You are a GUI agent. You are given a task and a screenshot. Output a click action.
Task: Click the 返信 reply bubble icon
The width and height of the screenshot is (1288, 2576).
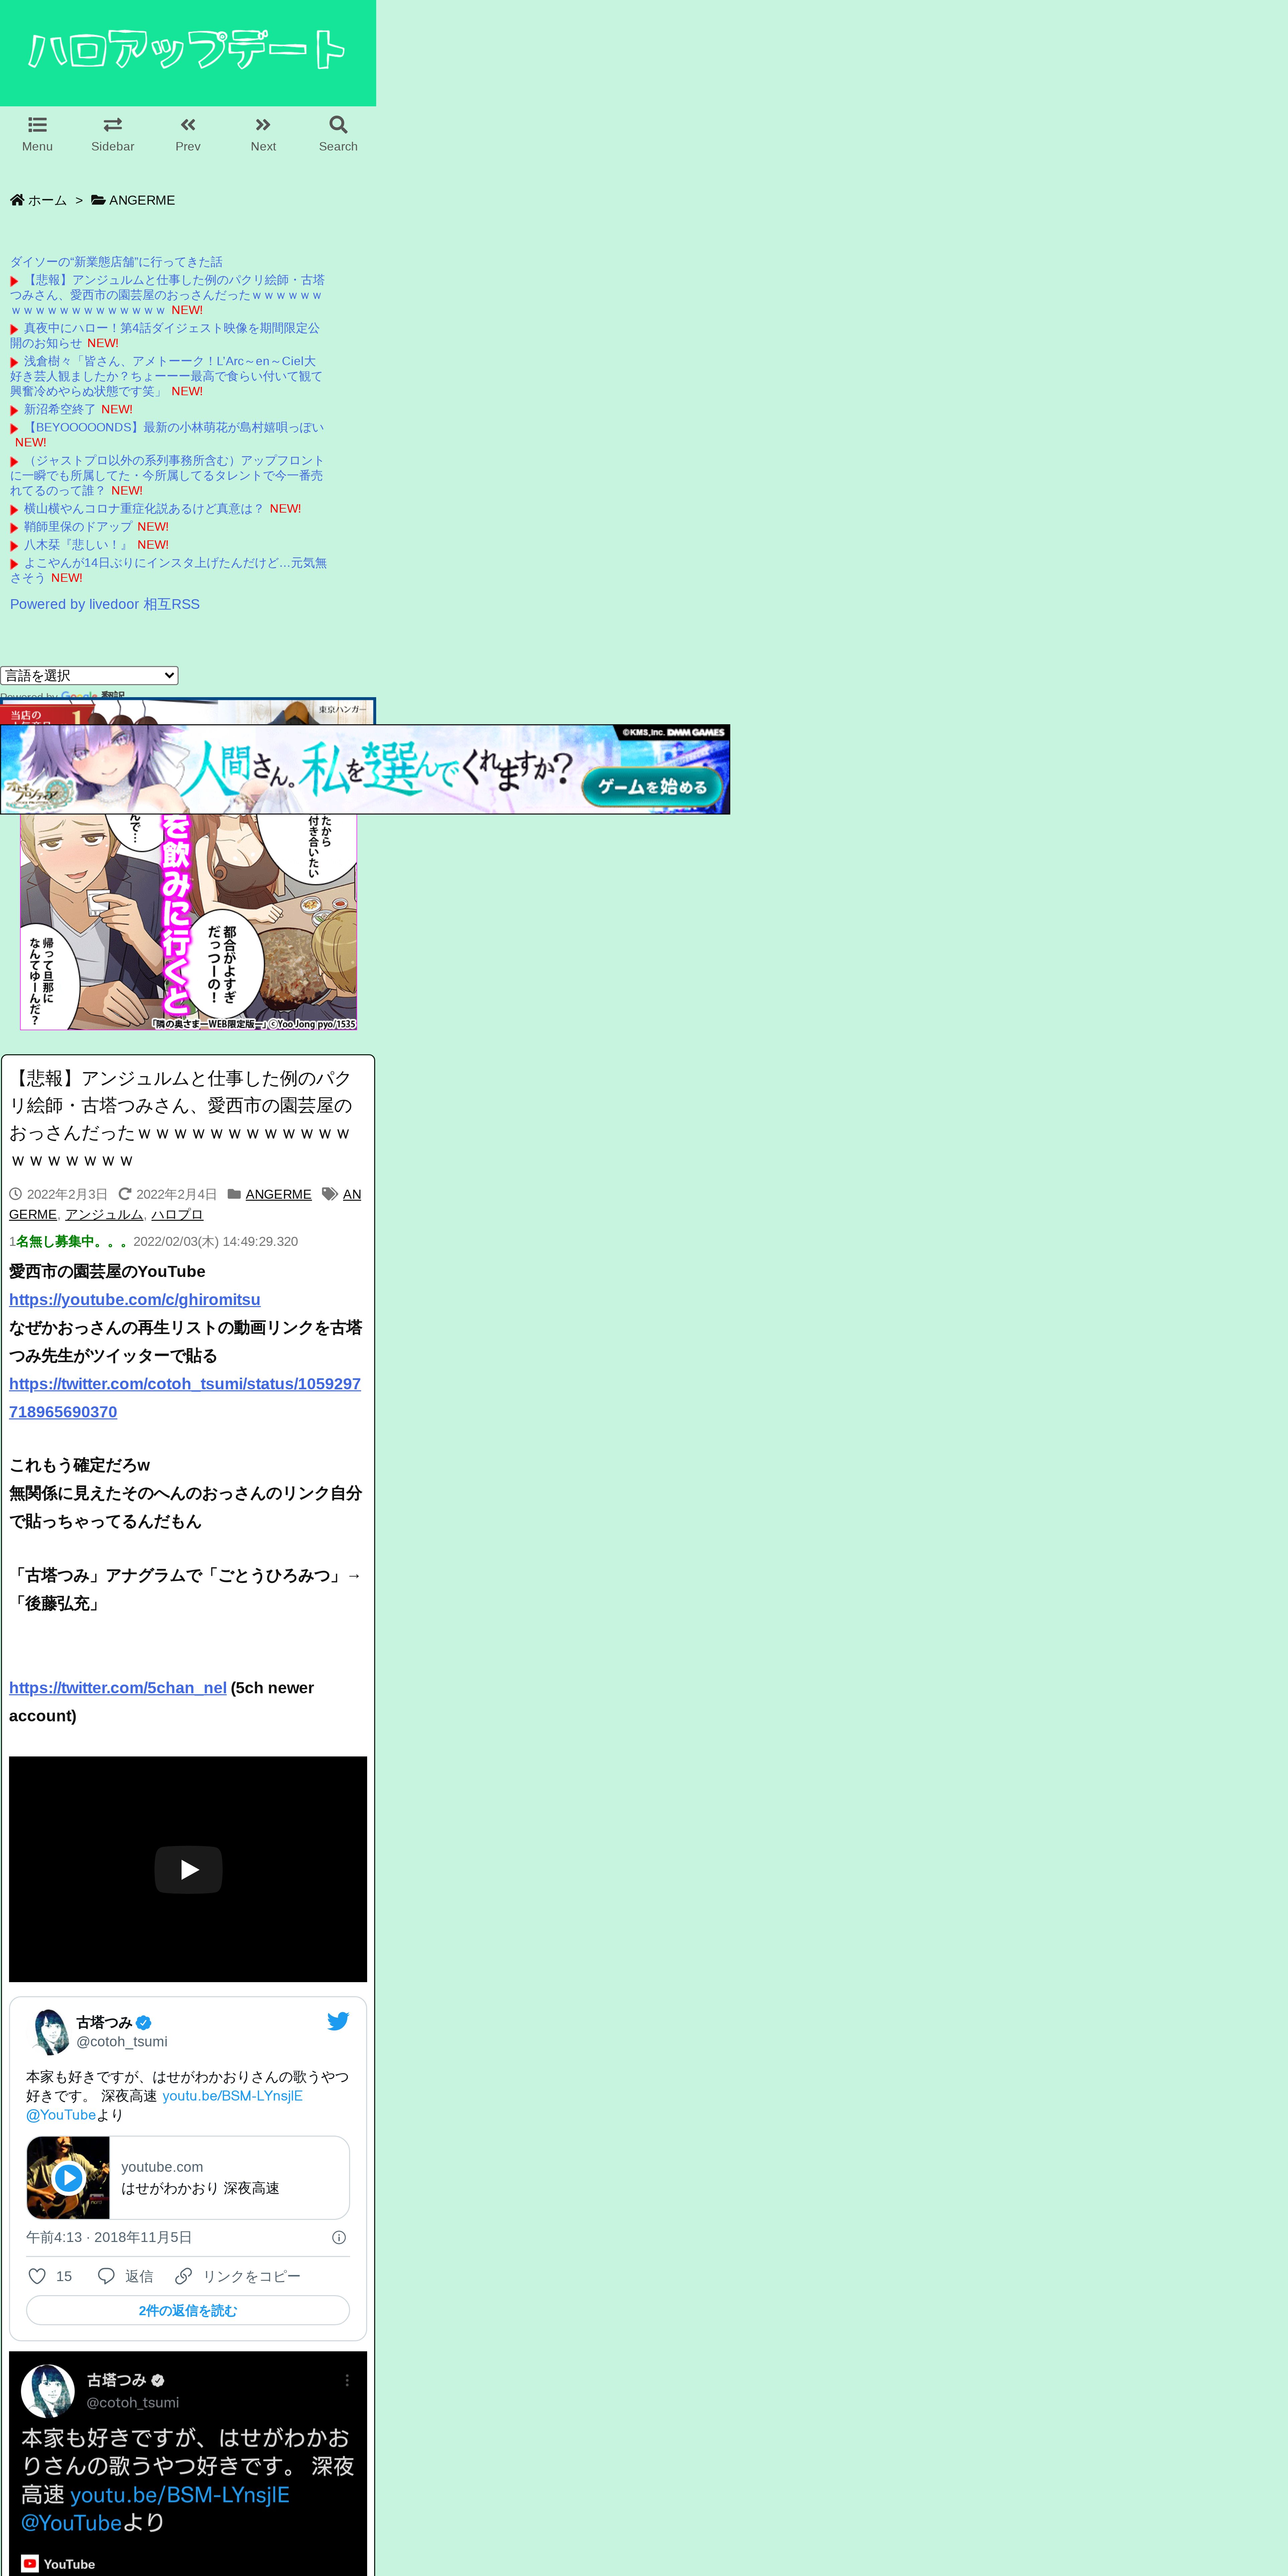point(106,2276)
